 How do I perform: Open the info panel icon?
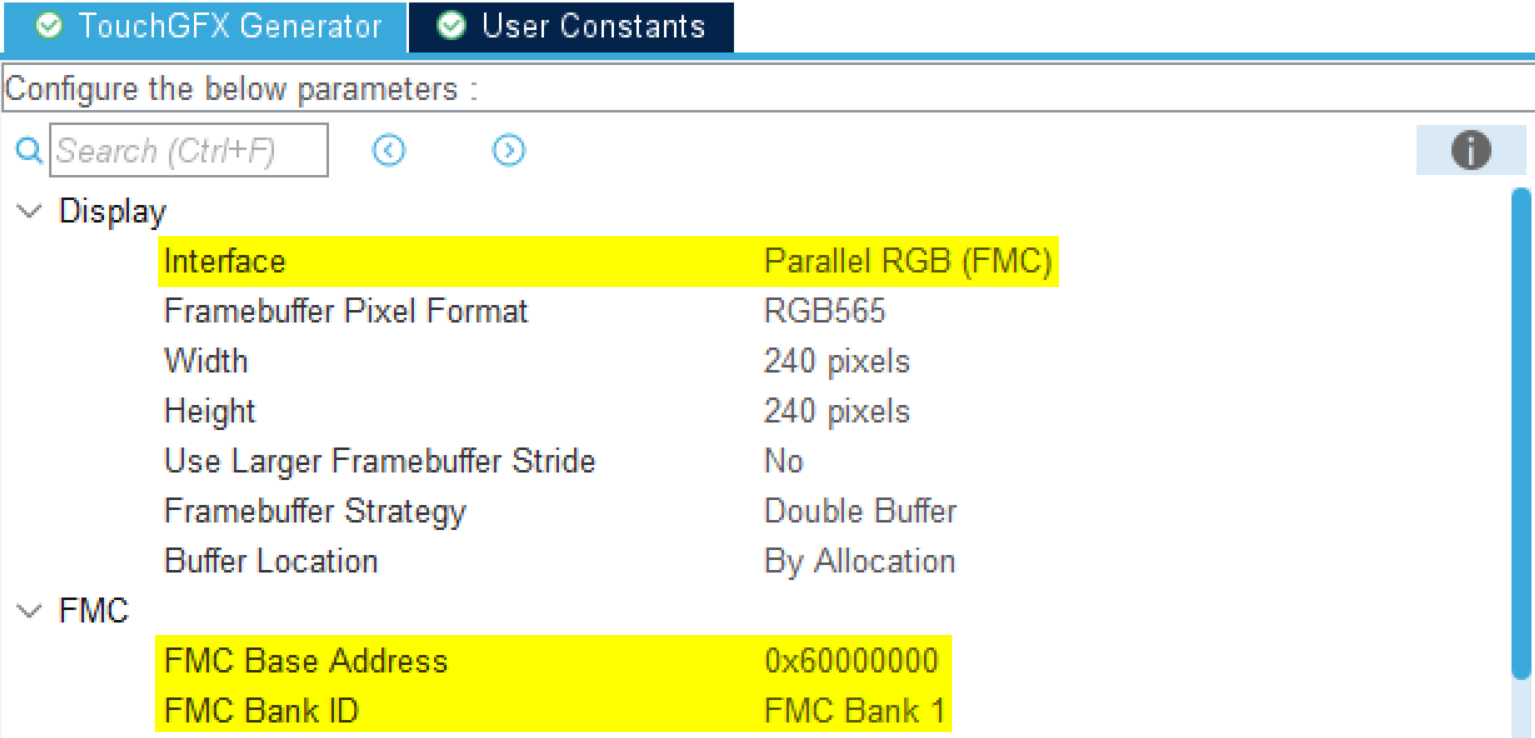click(x=1471, y=151)
